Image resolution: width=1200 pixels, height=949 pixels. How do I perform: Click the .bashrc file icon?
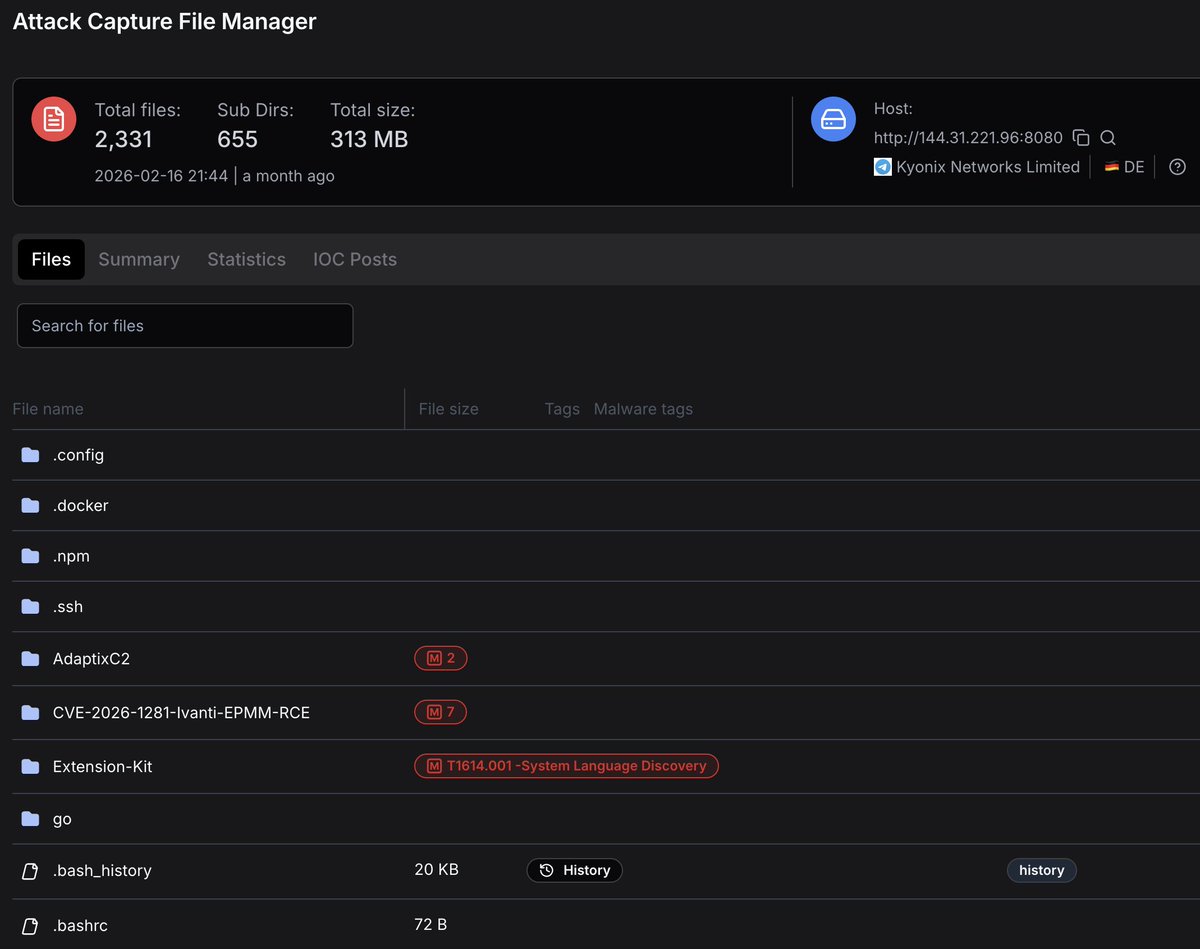30,926
